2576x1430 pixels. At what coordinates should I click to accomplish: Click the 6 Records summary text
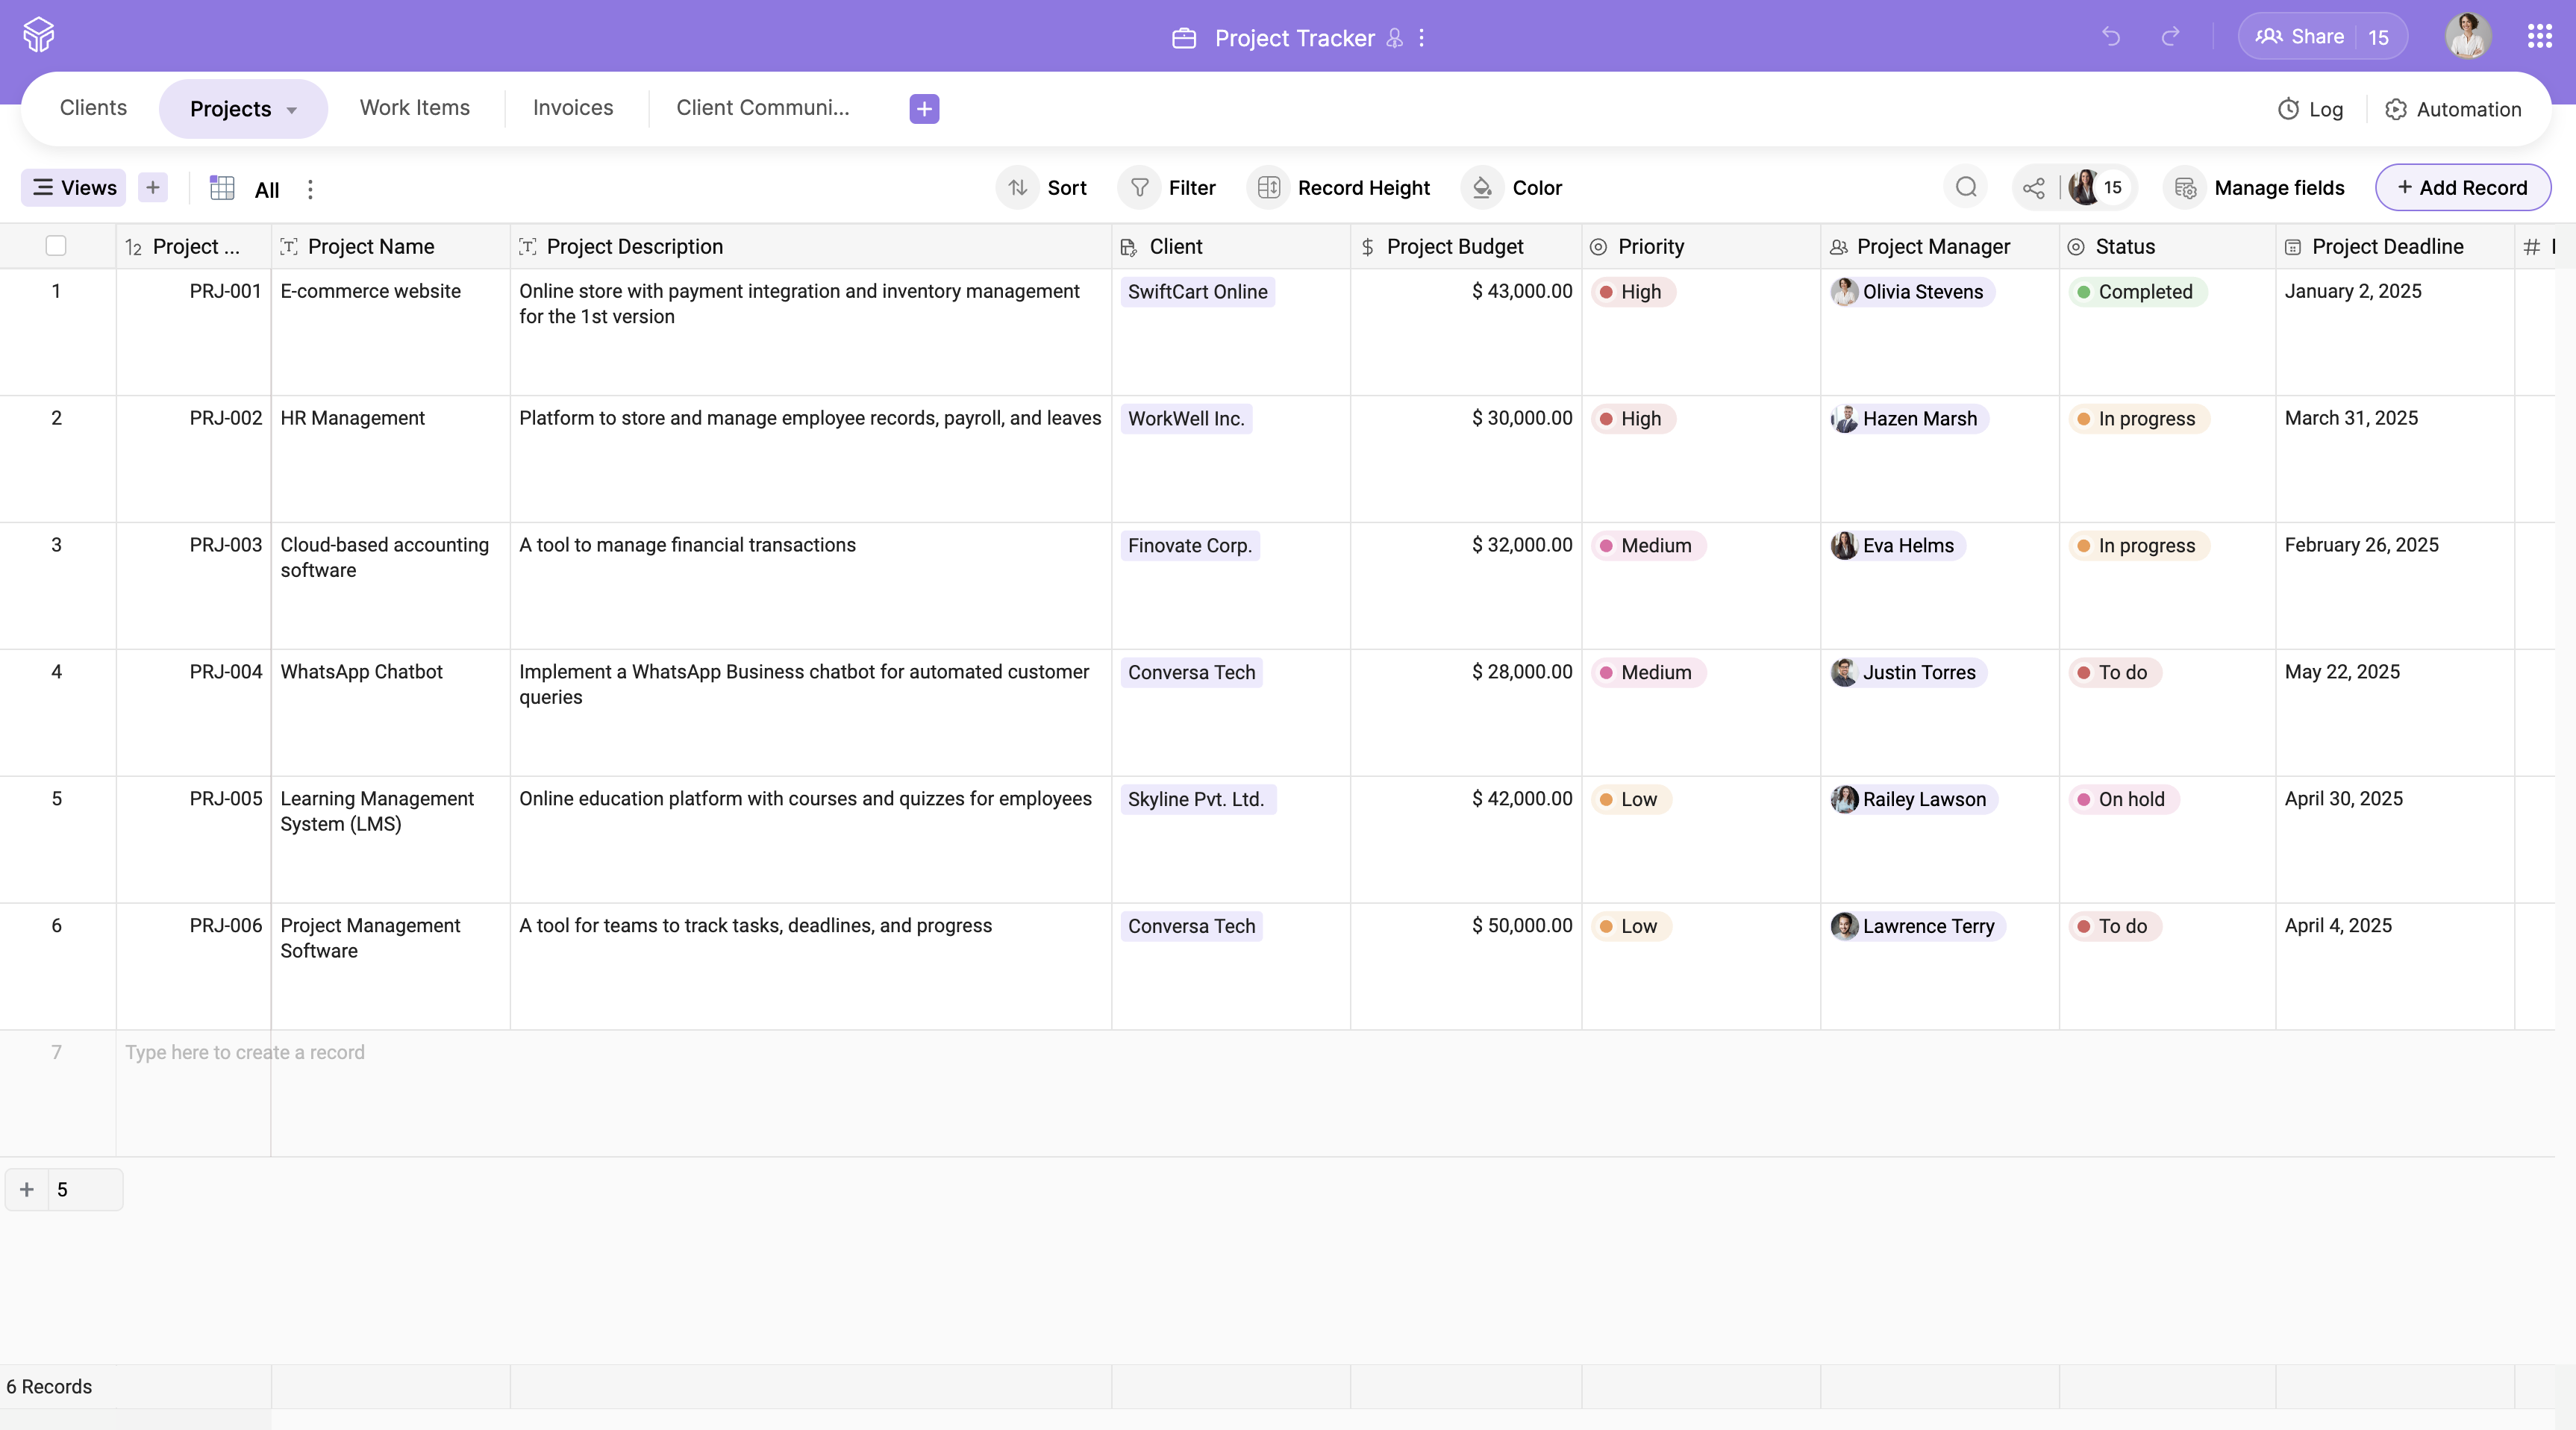(49, 1386)
